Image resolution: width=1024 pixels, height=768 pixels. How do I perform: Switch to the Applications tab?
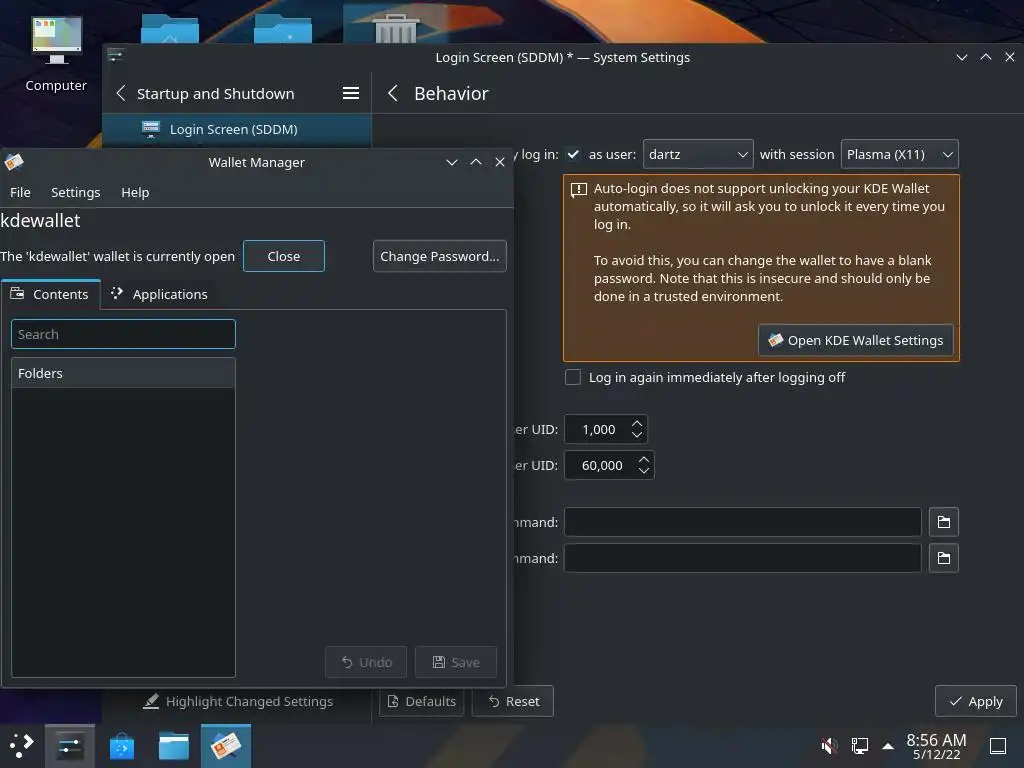pos(159,294)
